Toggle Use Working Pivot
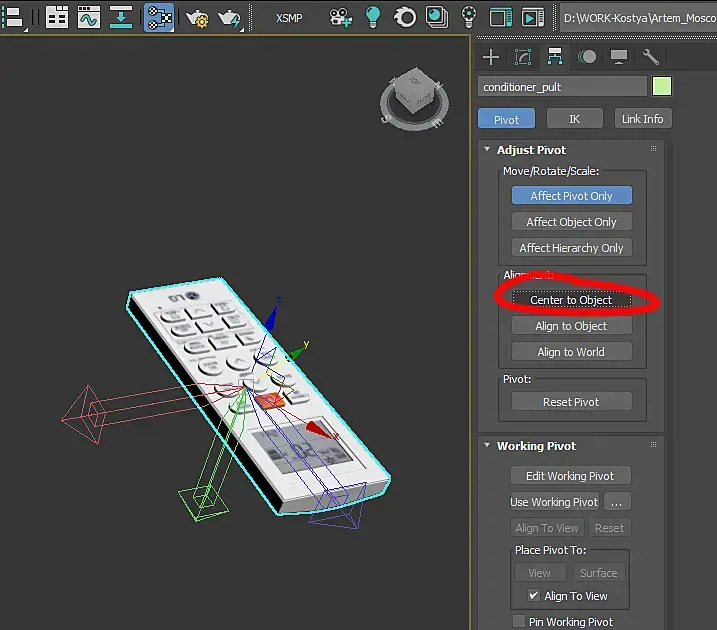This screenshot has height=630, width=717. tap(554, 502)
